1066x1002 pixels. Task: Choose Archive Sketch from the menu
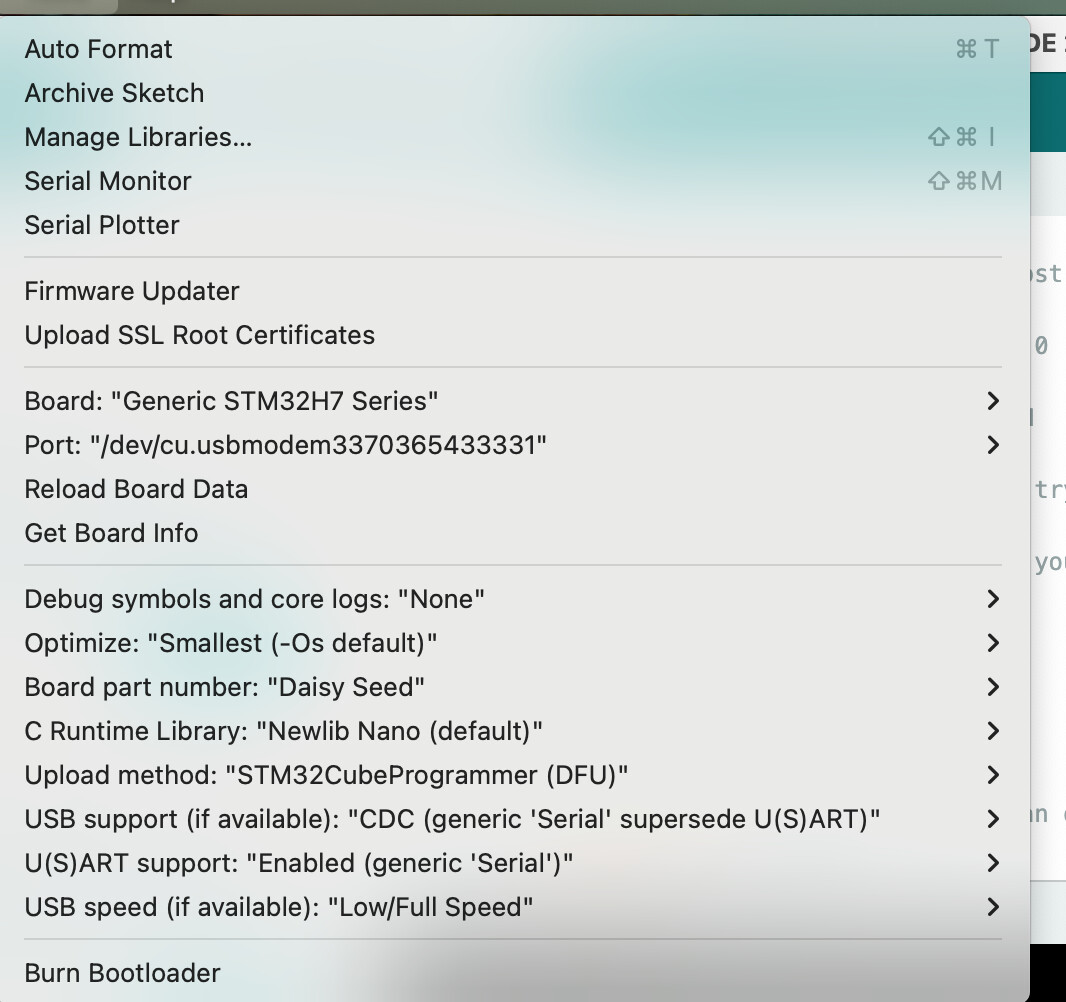[114, 93]
